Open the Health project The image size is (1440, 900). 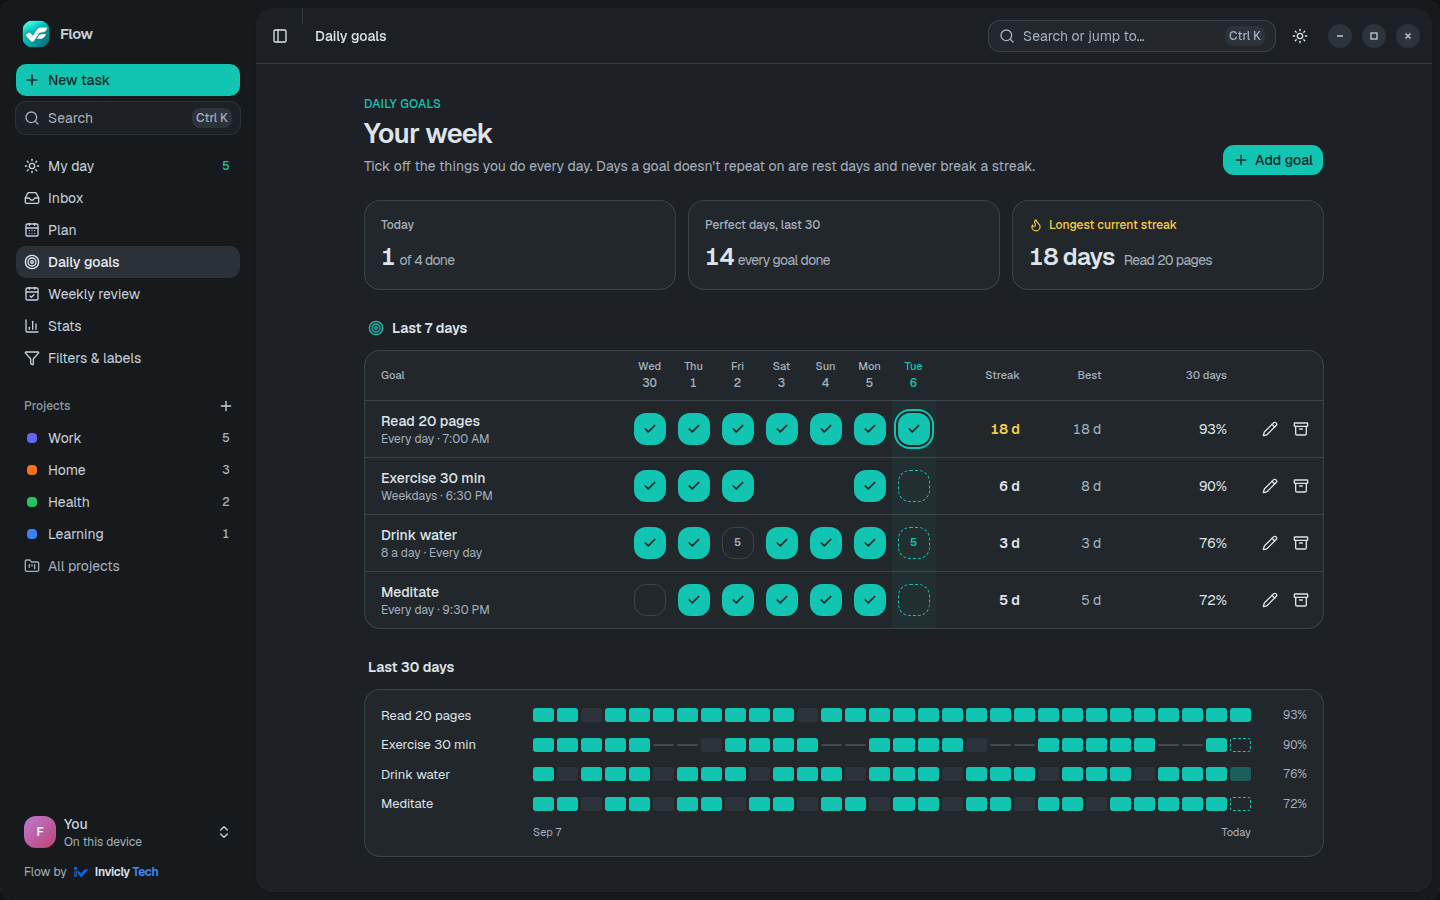click(128, 502)
